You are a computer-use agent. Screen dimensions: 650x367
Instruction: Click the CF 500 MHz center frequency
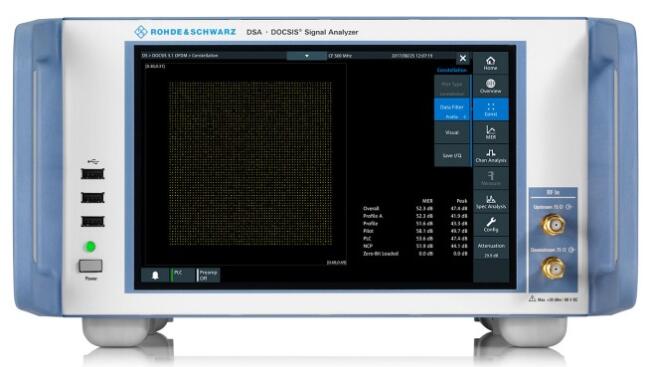click(340, 56)
